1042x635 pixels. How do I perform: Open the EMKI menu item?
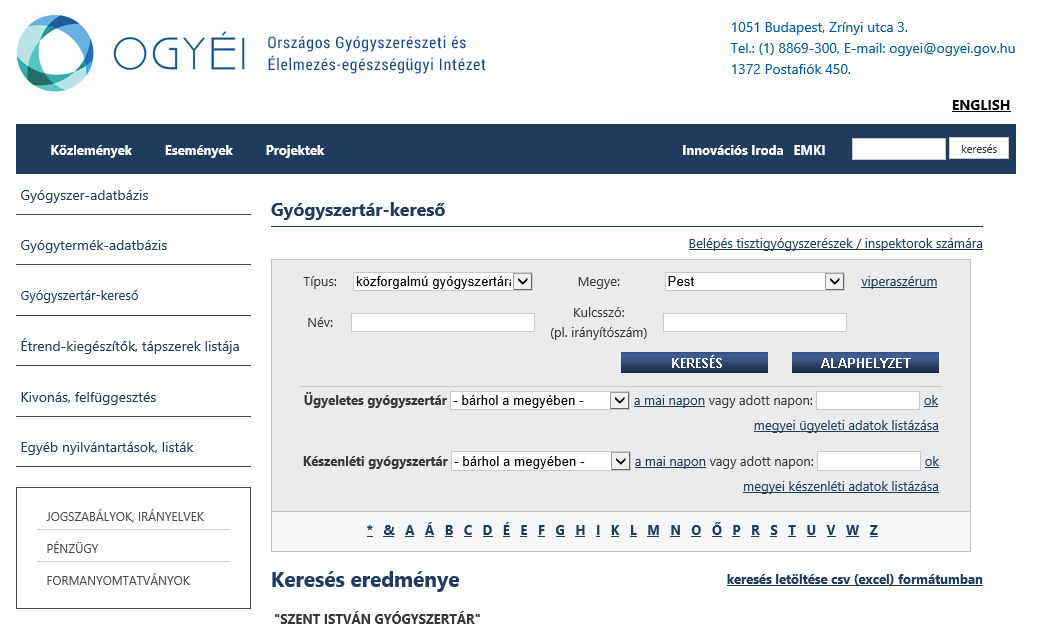pos(809,150)
